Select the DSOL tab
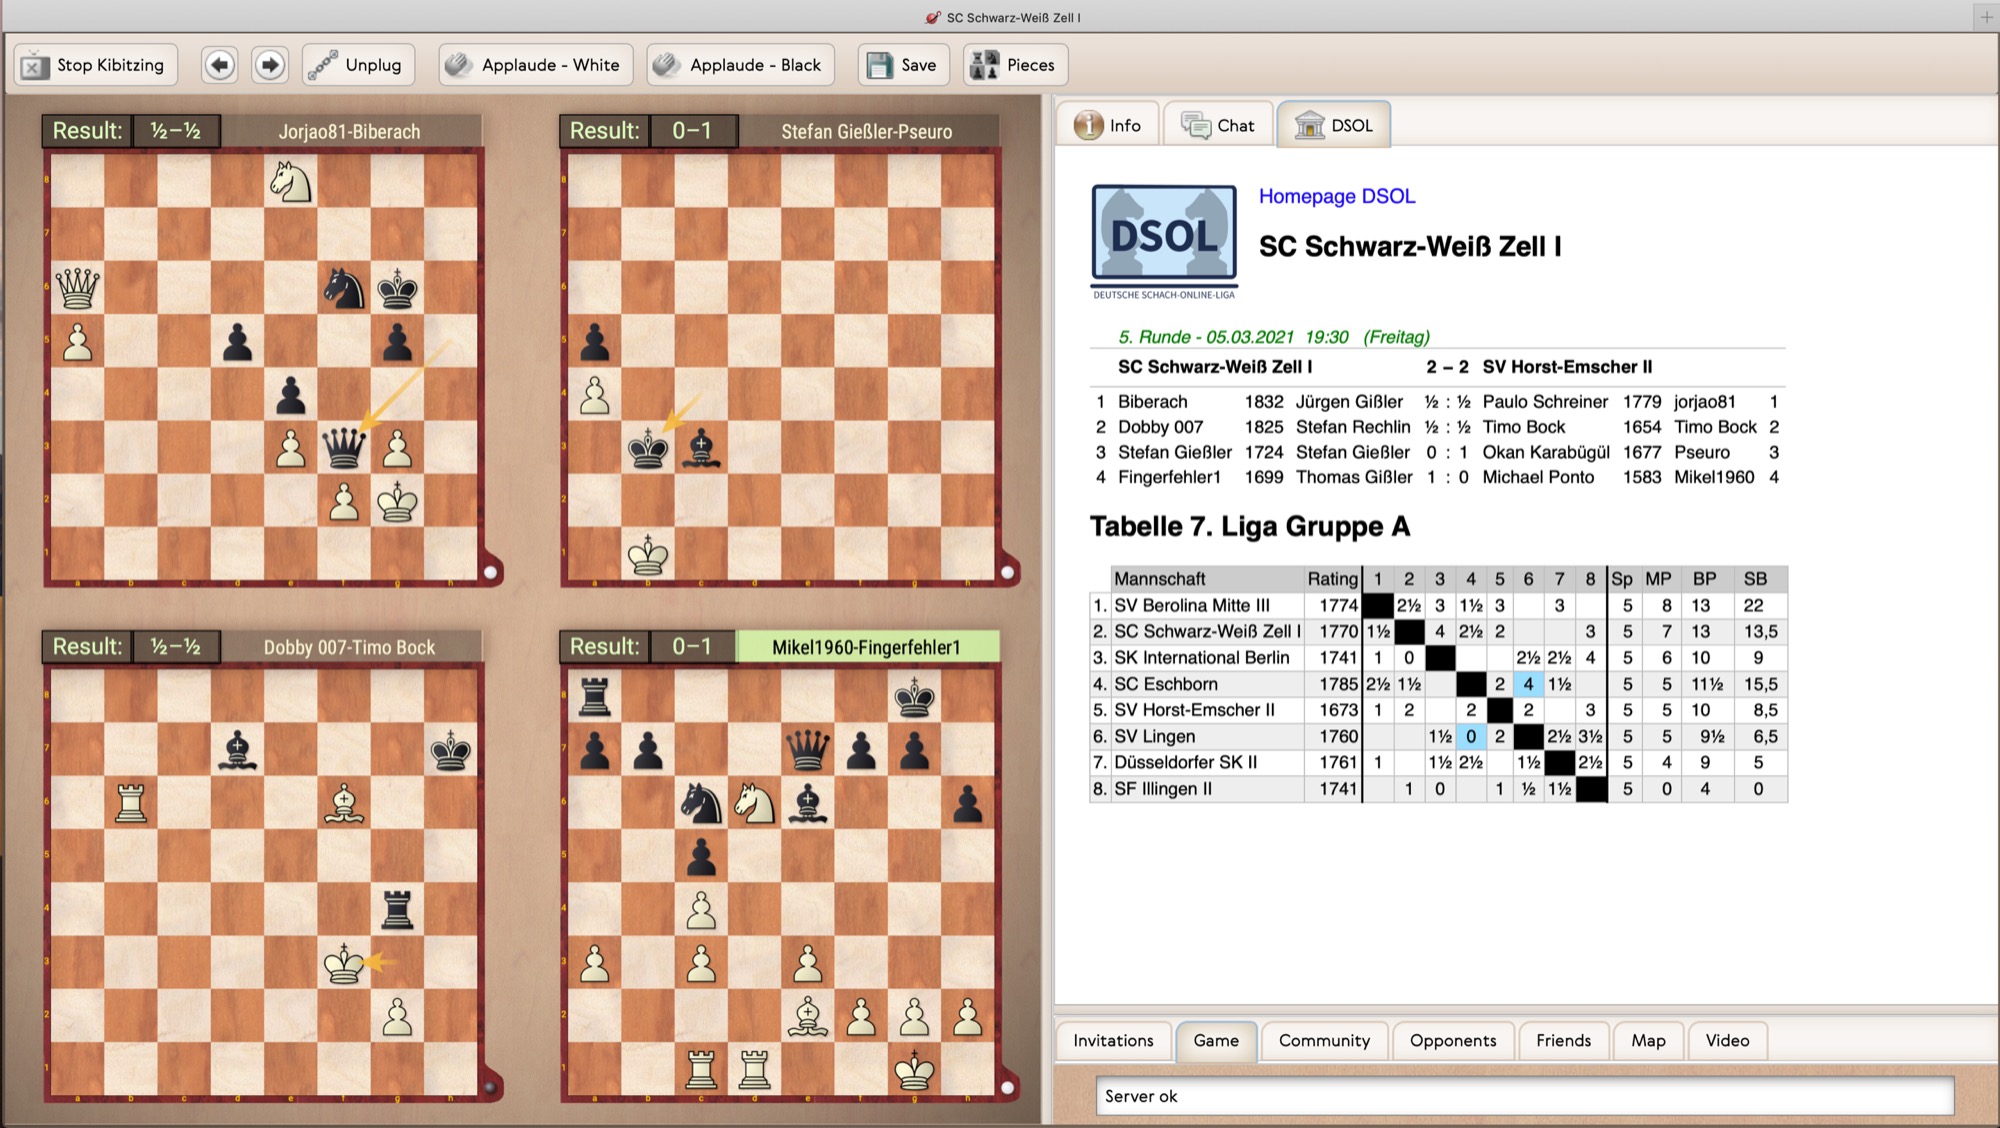Viewport: 2000px width, 1128px height. pyautogui.click(x=1334, y=126)
